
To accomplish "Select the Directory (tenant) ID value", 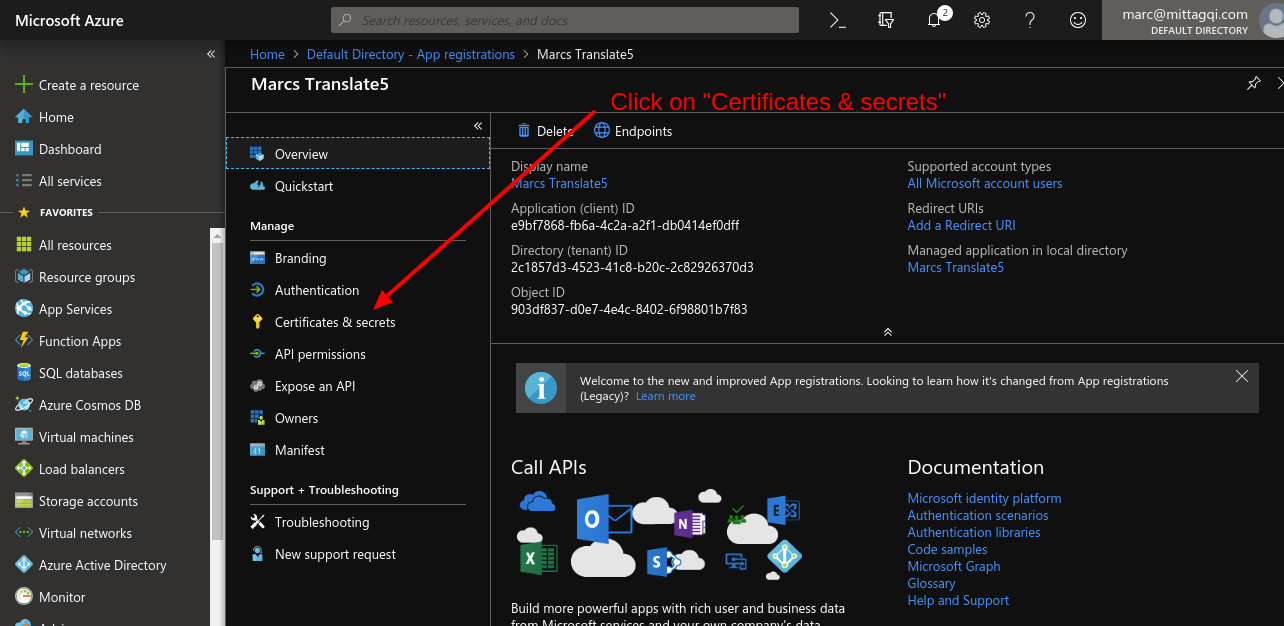I will (632, 268).
